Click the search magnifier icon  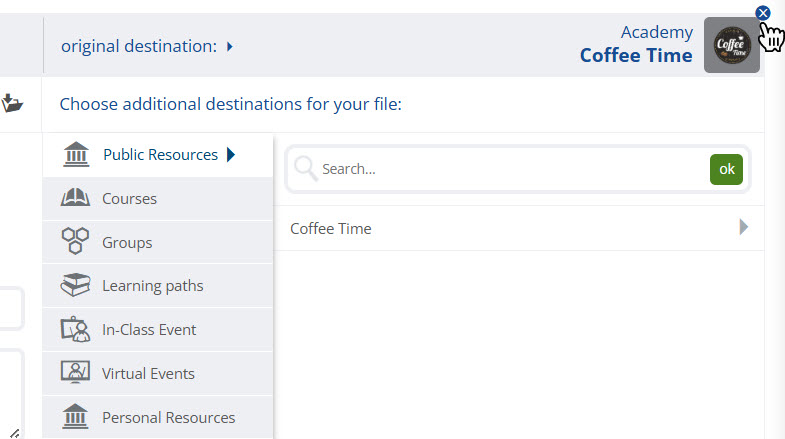click(306, 169)
